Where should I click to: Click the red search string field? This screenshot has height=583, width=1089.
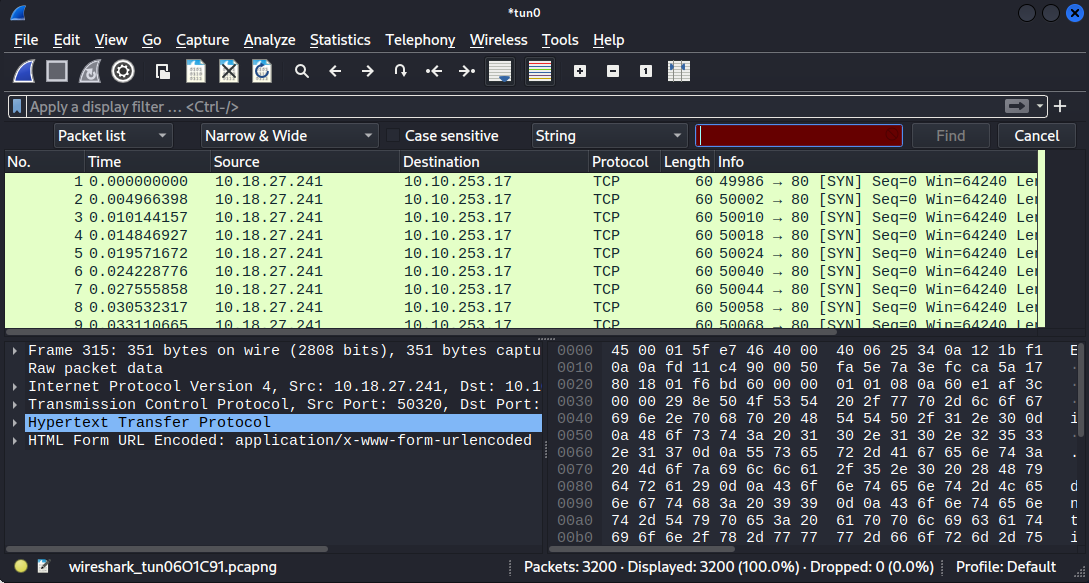(x=799, y=136)
